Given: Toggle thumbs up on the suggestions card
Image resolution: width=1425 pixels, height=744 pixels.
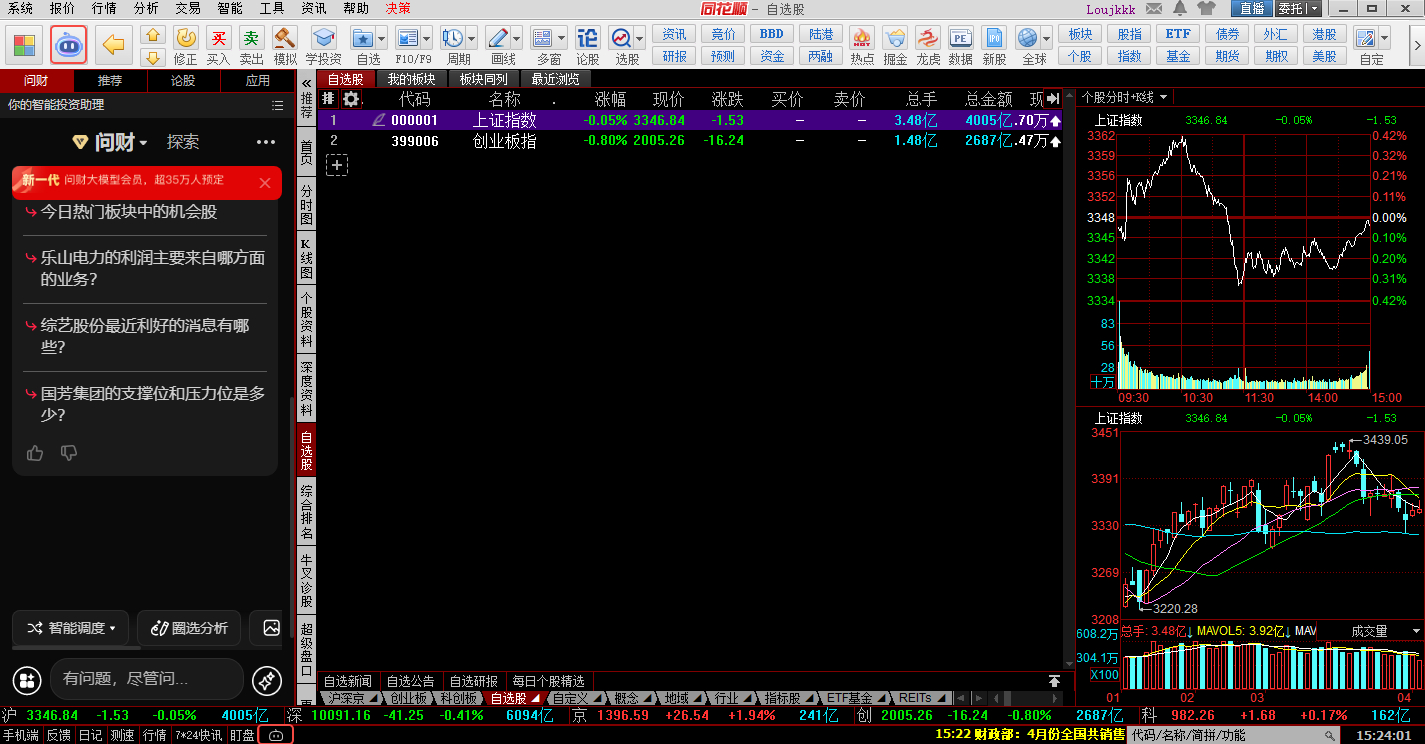Looking at the screenshot, I should (35, 453).
